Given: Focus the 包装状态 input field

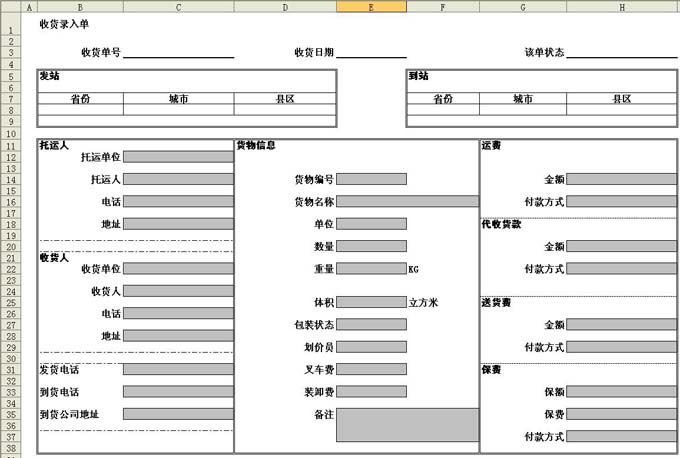Looking at the screenshot, I should click(371, 325).
